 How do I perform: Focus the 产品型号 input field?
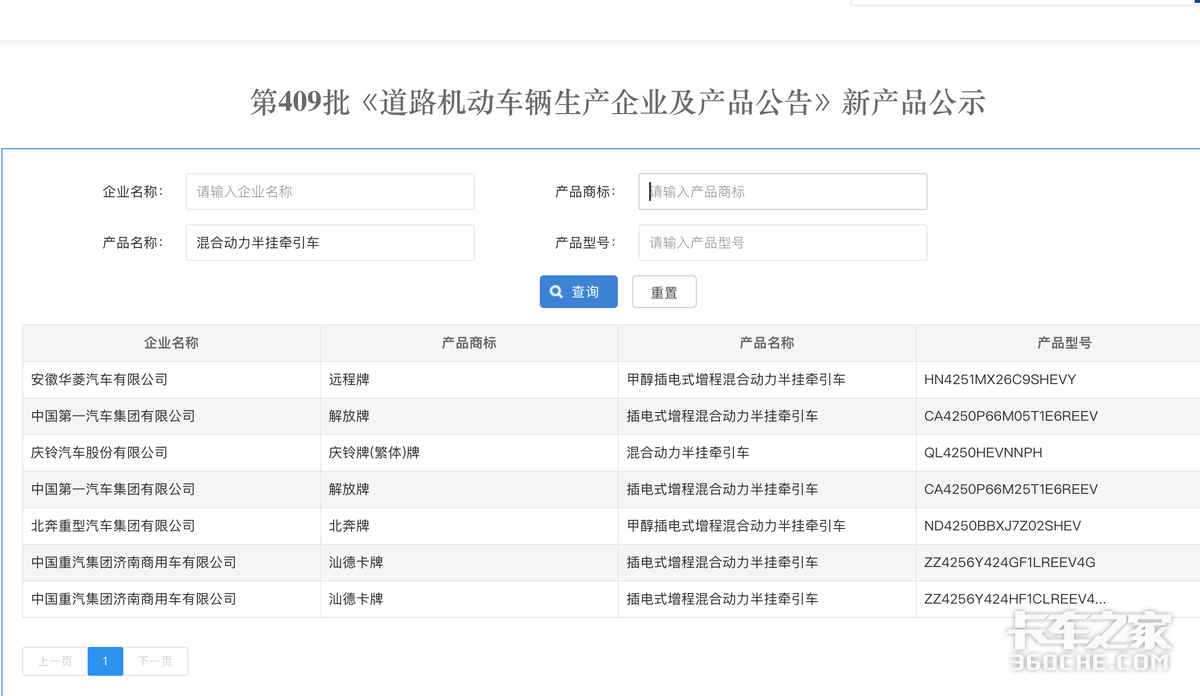tap(782, 242)
